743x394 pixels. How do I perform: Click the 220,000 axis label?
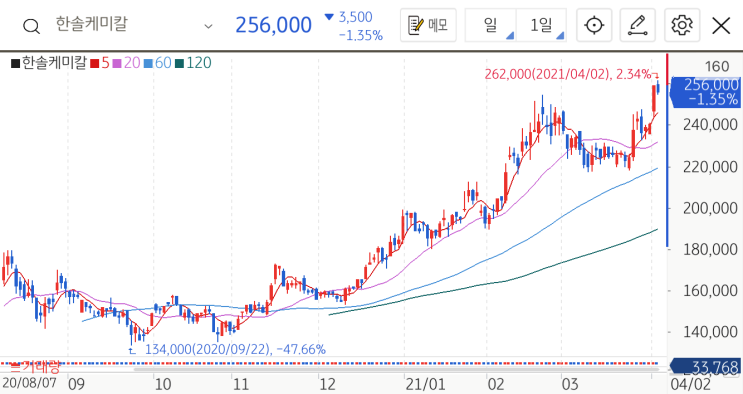pyautogui.click(x=710, y=167)
